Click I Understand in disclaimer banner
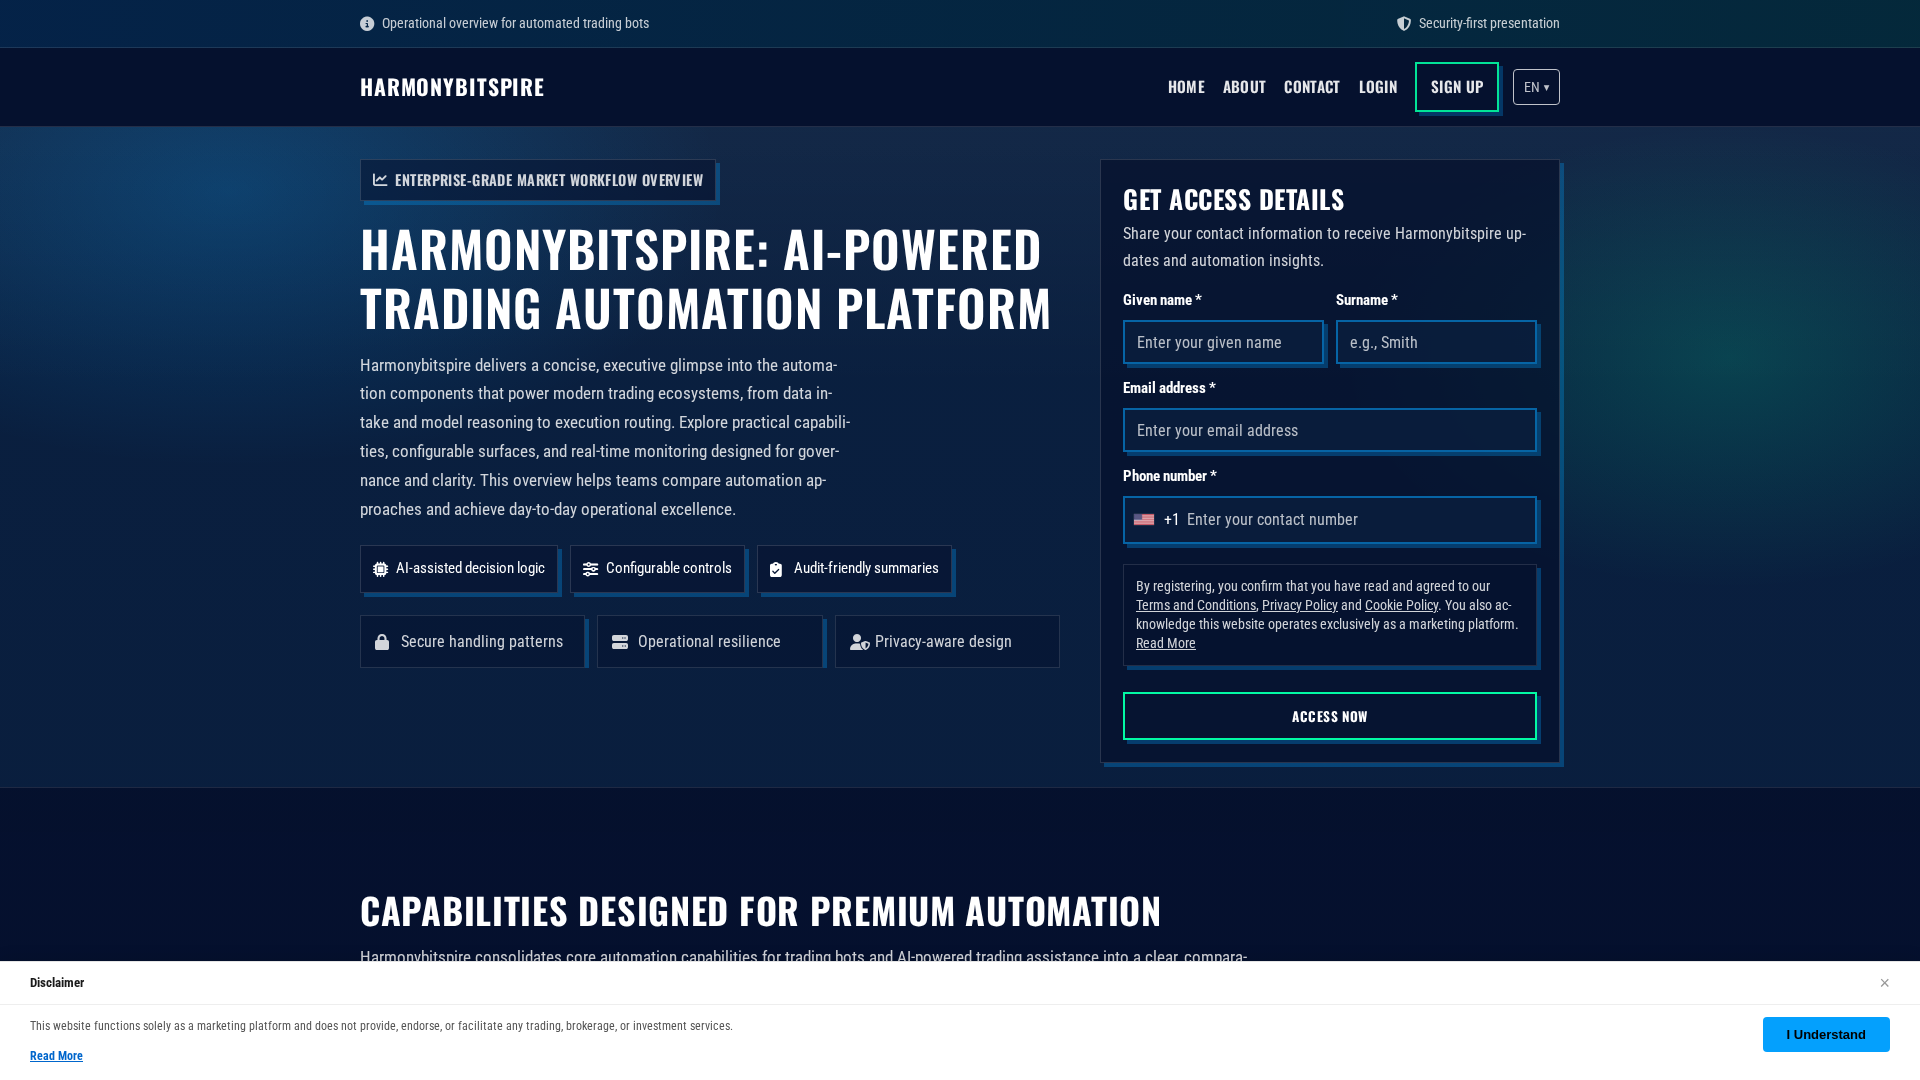Viewport: 1920px width, 1080px height. point(1825,1034)
